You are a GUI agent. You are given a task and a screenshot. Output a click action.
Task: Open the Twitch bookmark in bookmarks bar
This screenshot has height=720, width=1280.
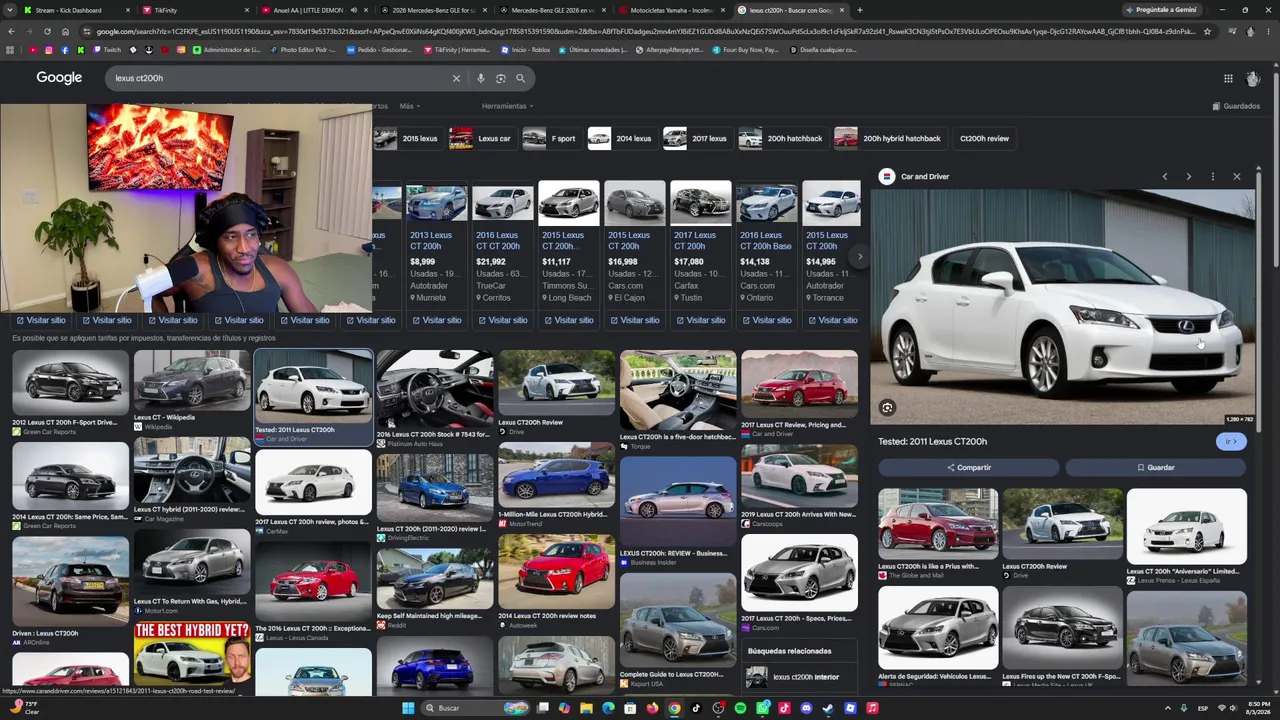(x=107, y=50)
